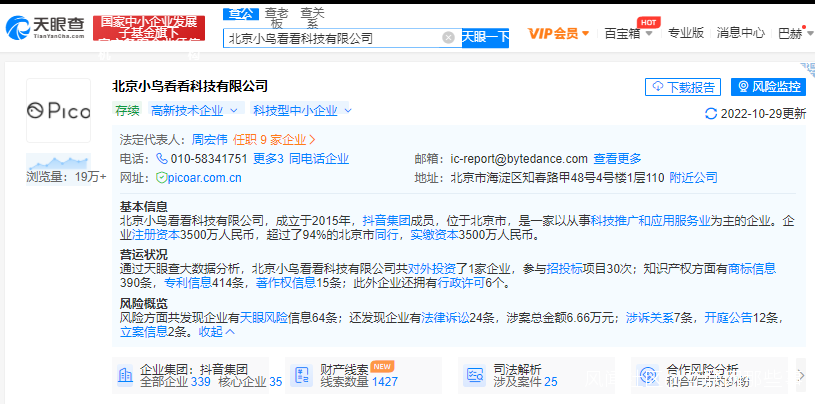Click the 合作风险分析 icon

coord(648,375)
